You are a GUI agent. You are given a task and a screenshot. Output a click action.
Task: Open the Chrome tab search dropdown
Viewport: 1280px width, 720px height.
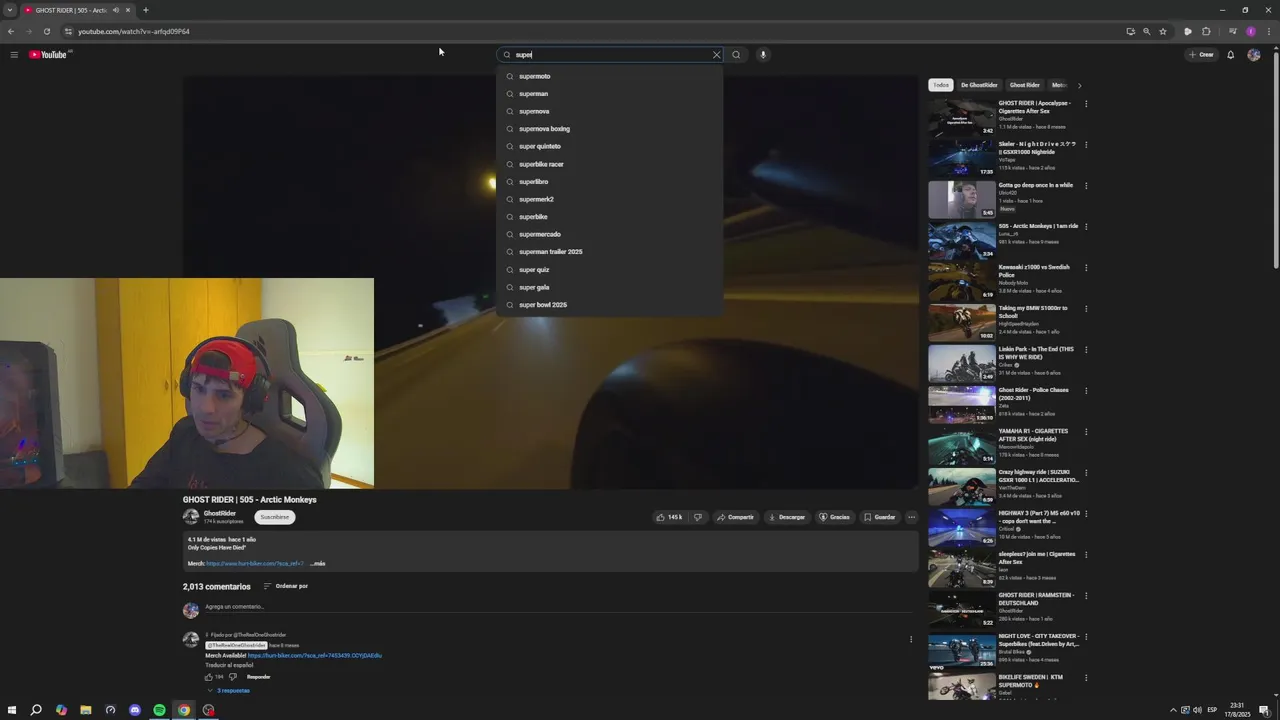[9, 10]
